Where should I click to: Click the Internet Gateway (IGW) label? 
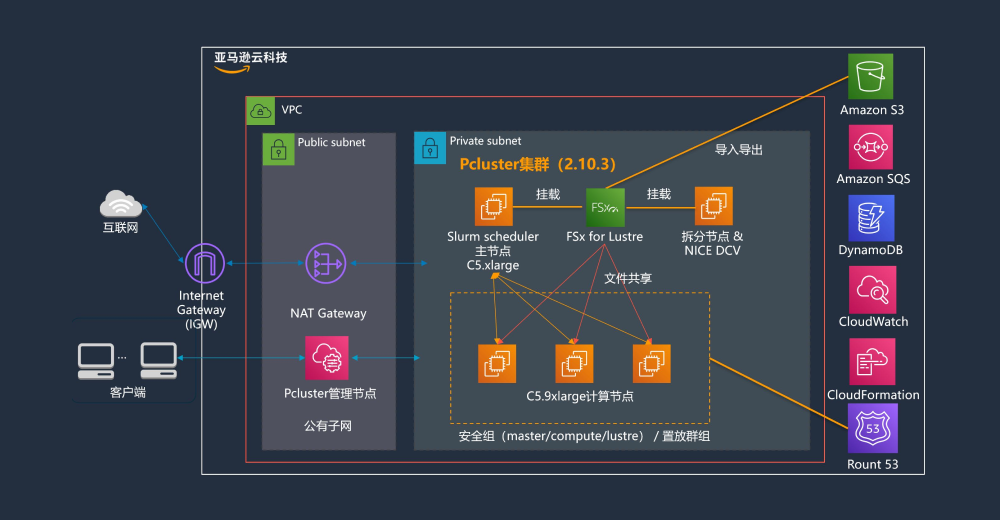pos(202,309)
